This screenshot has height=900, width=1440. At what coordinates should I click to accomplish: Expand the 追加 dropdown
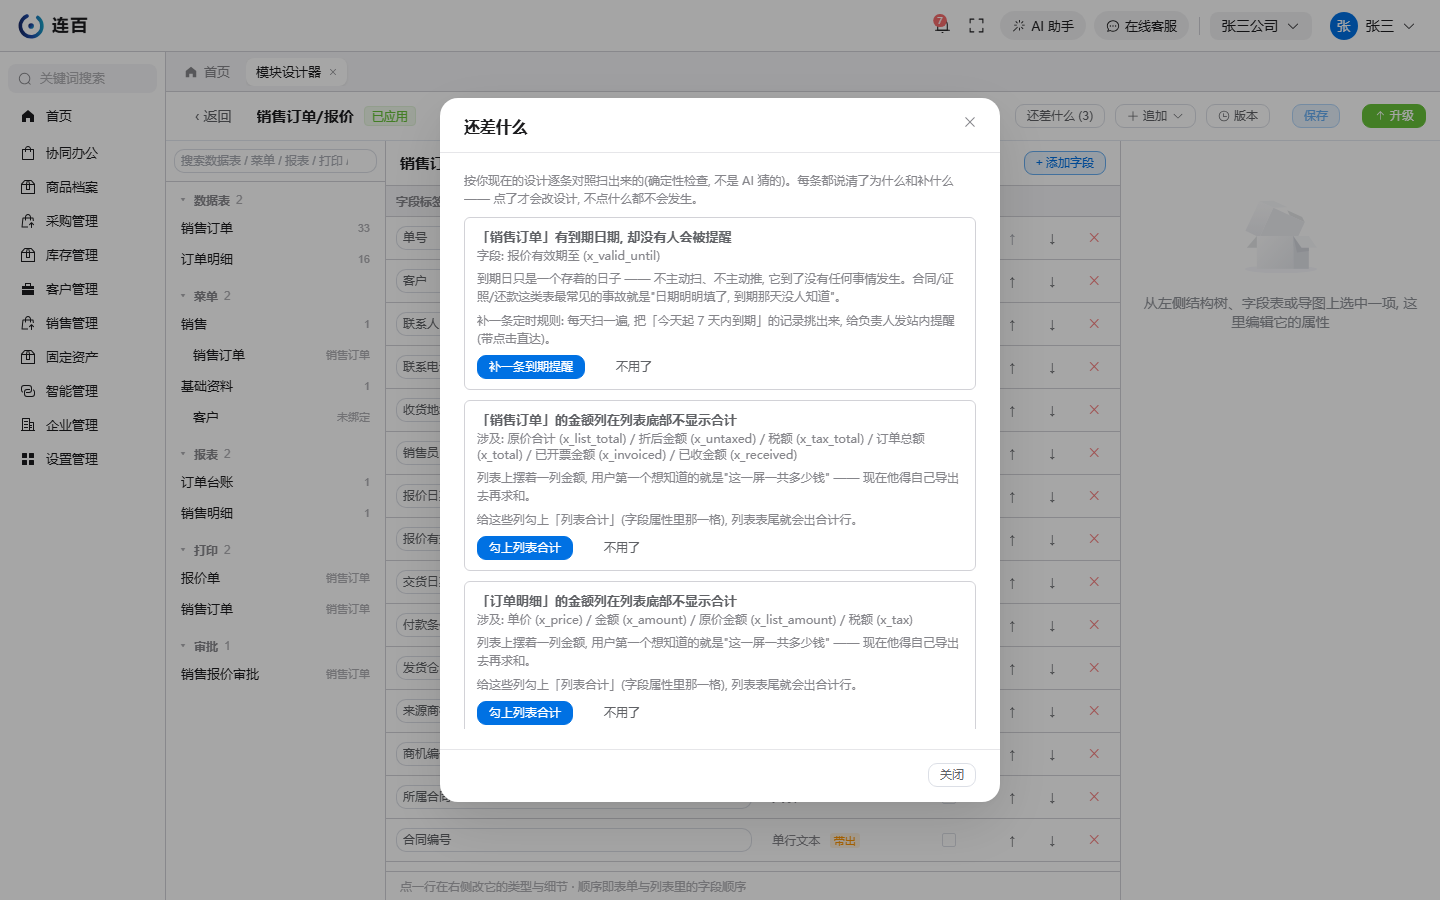1155,116
